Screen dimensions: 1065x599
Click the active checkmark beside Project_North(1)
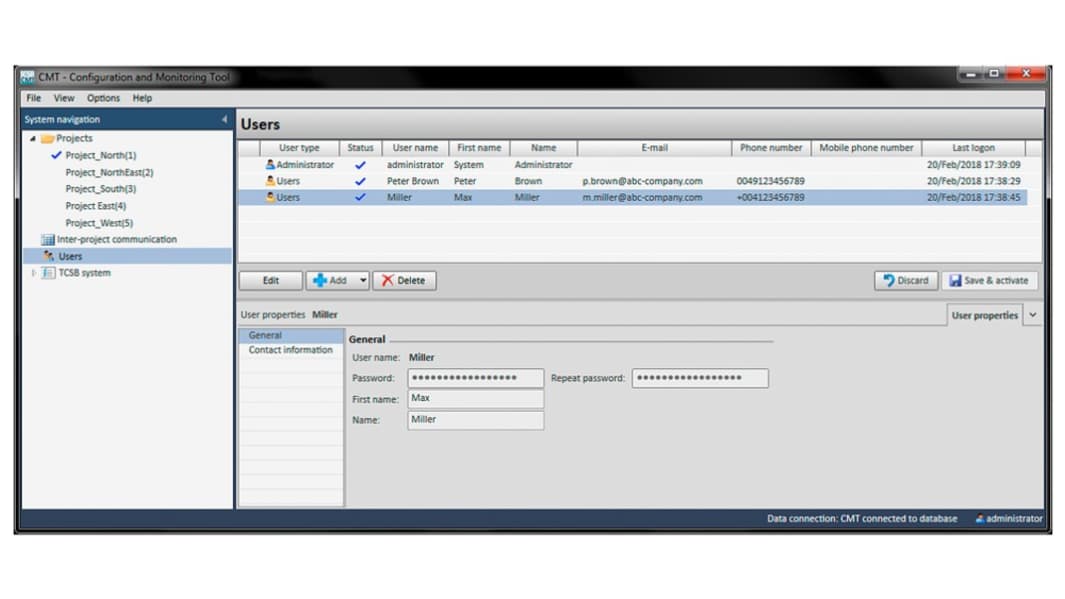point(56,156)
